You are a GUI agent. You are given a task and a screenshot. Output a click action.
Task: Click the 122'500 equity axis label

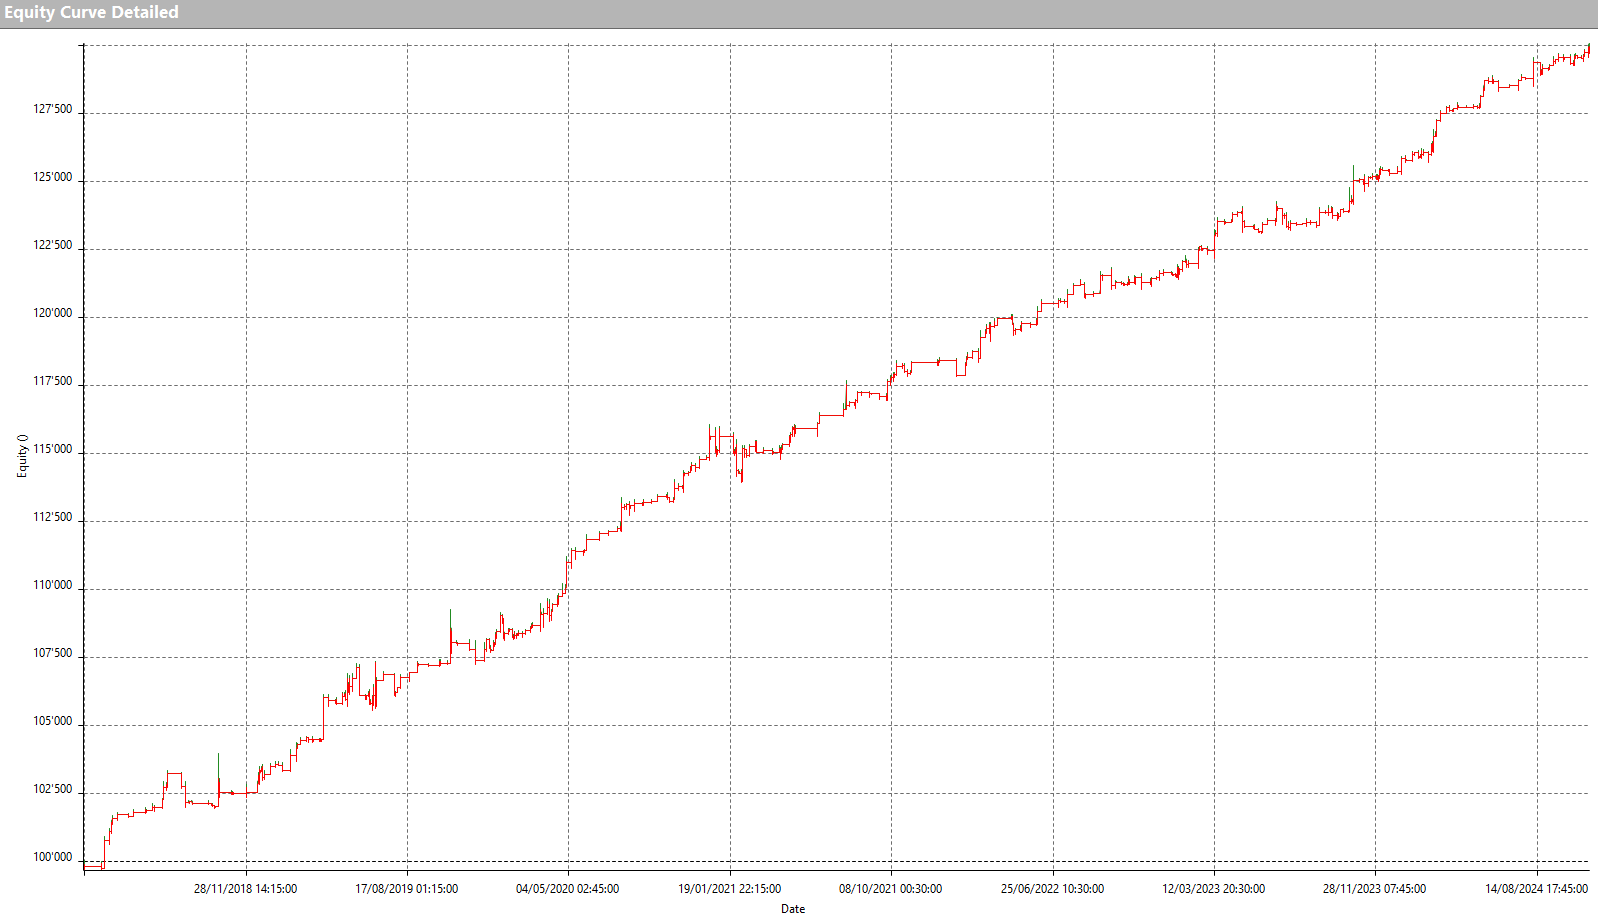[x=53, y=245]
